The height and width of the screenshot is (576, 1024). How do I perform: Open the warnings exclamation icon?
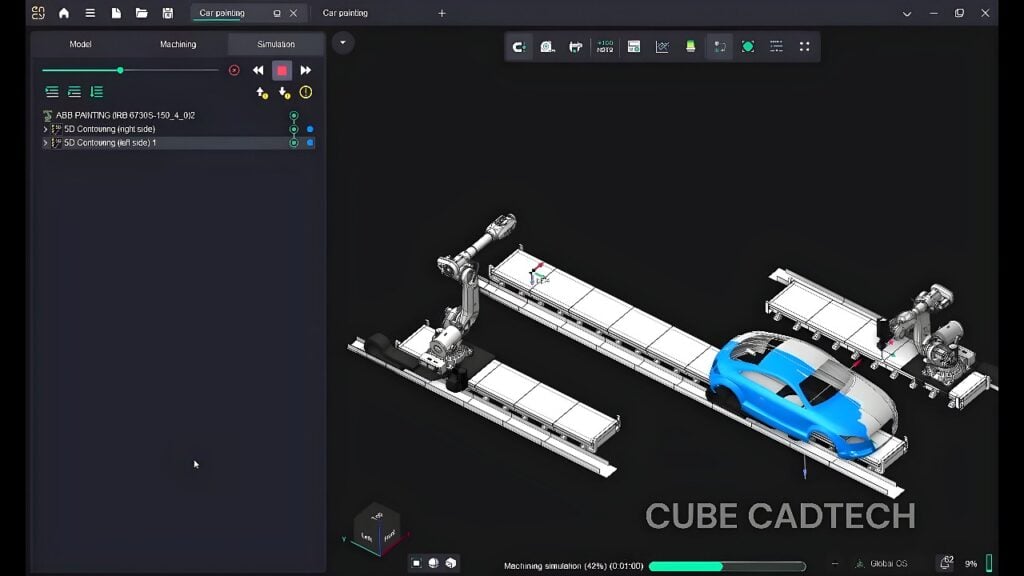coord(306,92)
